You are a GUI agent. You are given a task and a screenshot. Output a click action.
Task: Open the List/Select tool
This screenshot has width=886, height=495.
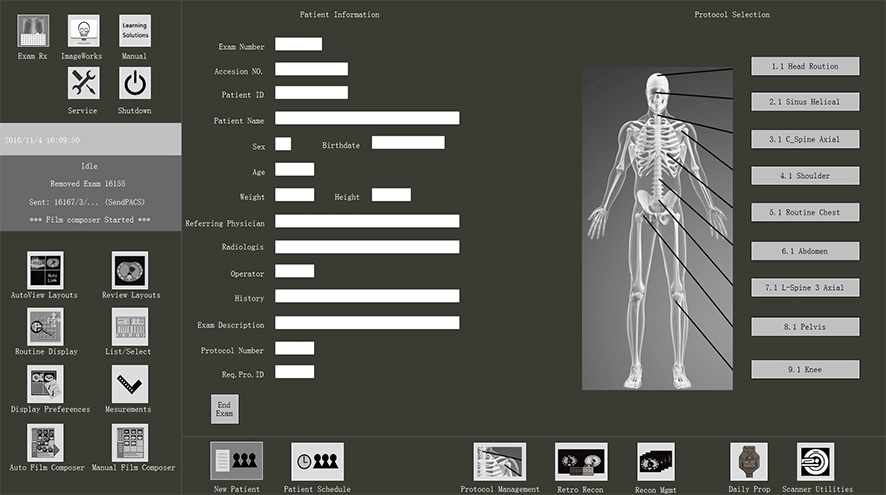click(130, 327)
